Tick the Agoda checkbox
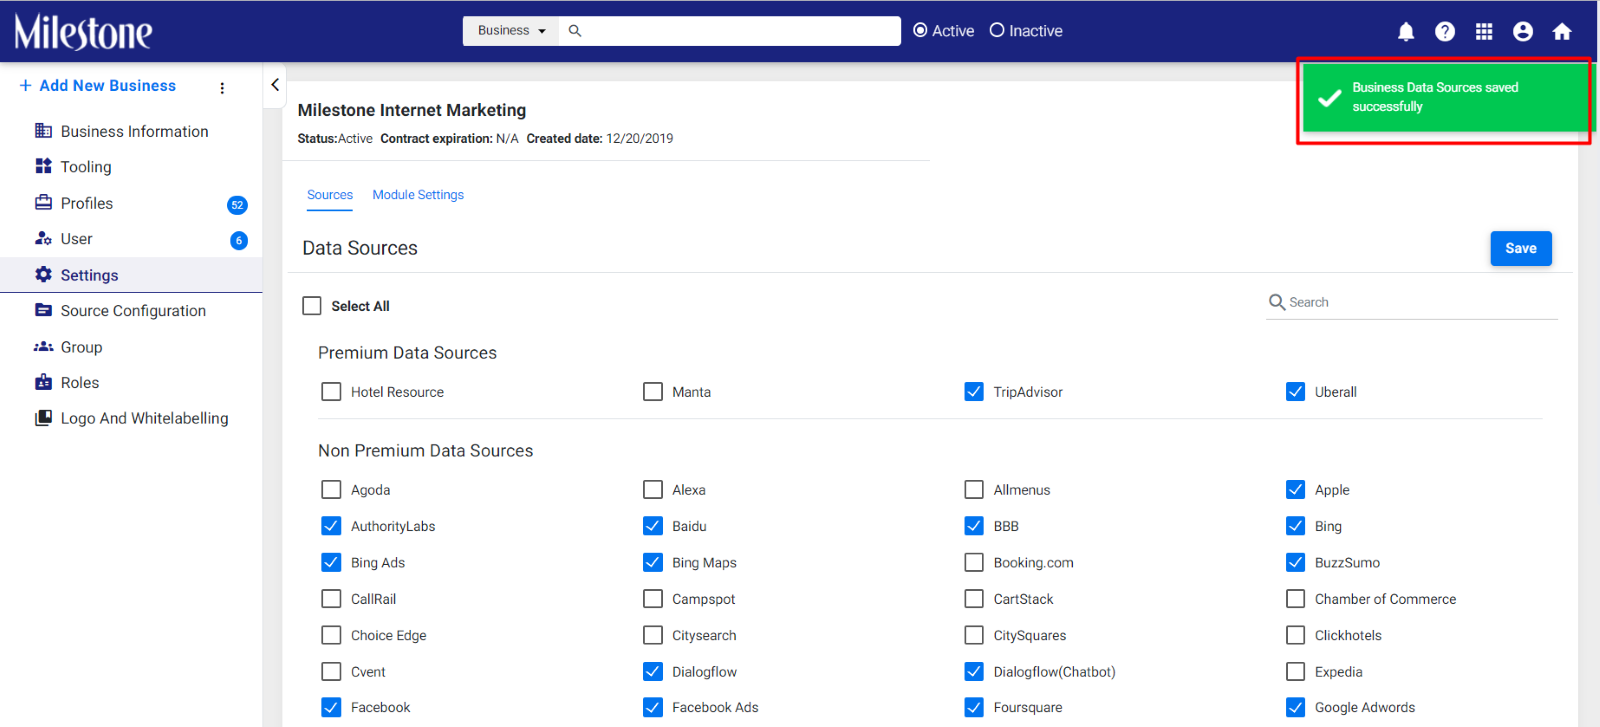This screenshot has height=727, width=1600. 331,490
